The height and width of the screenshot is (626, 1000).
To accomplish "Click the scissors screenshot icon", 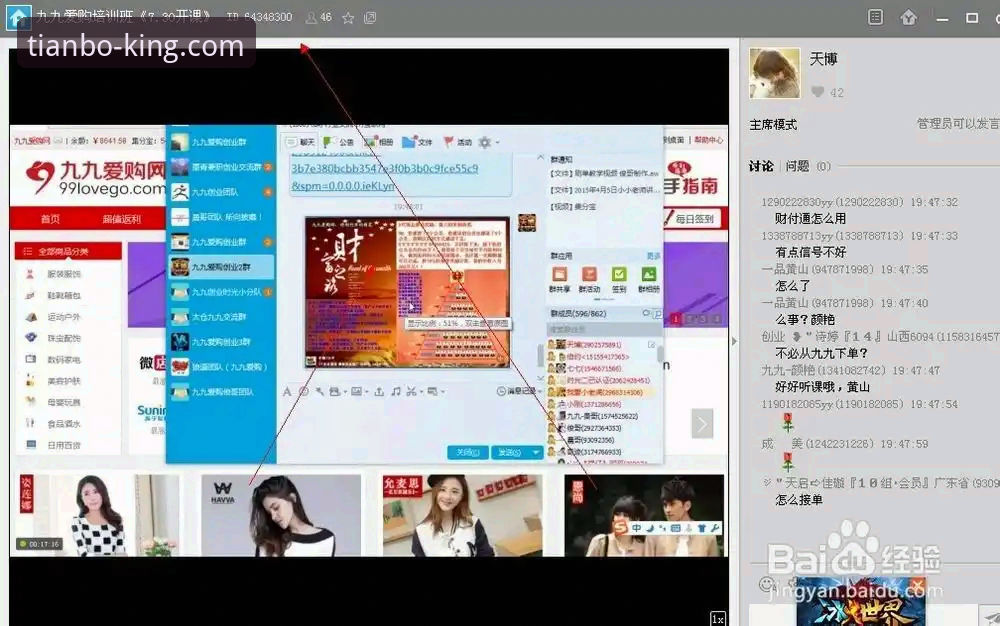I will pos(411,391).
